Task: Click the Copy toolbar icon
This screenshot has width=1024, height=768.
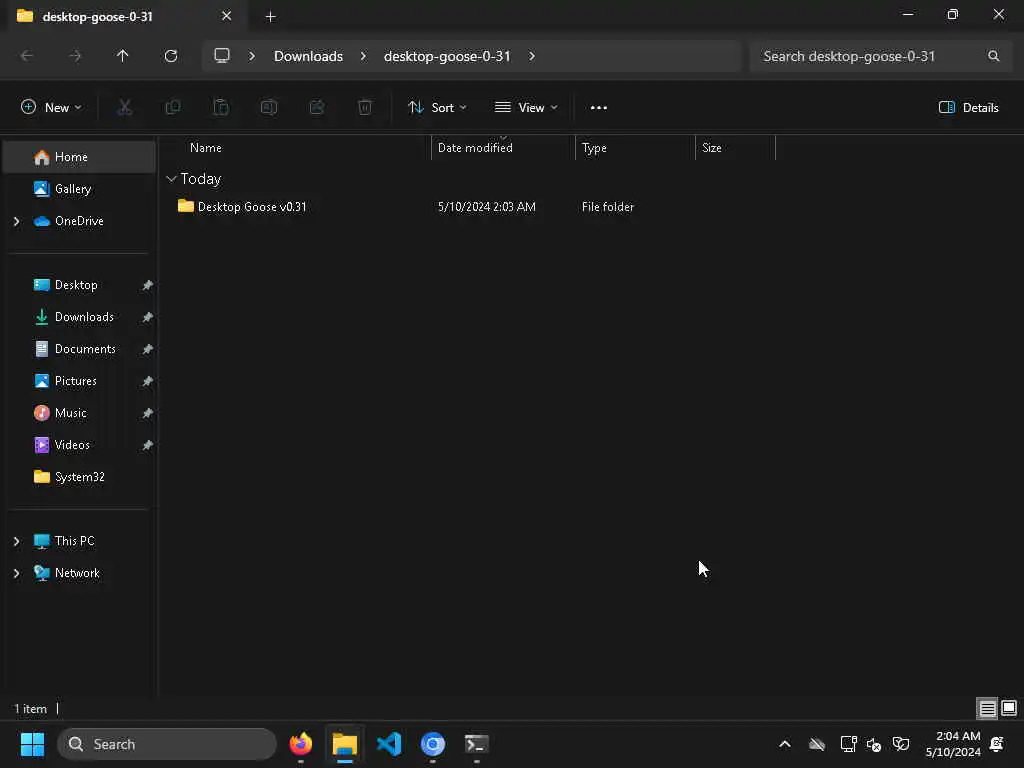Action: [x=172, y=107]
